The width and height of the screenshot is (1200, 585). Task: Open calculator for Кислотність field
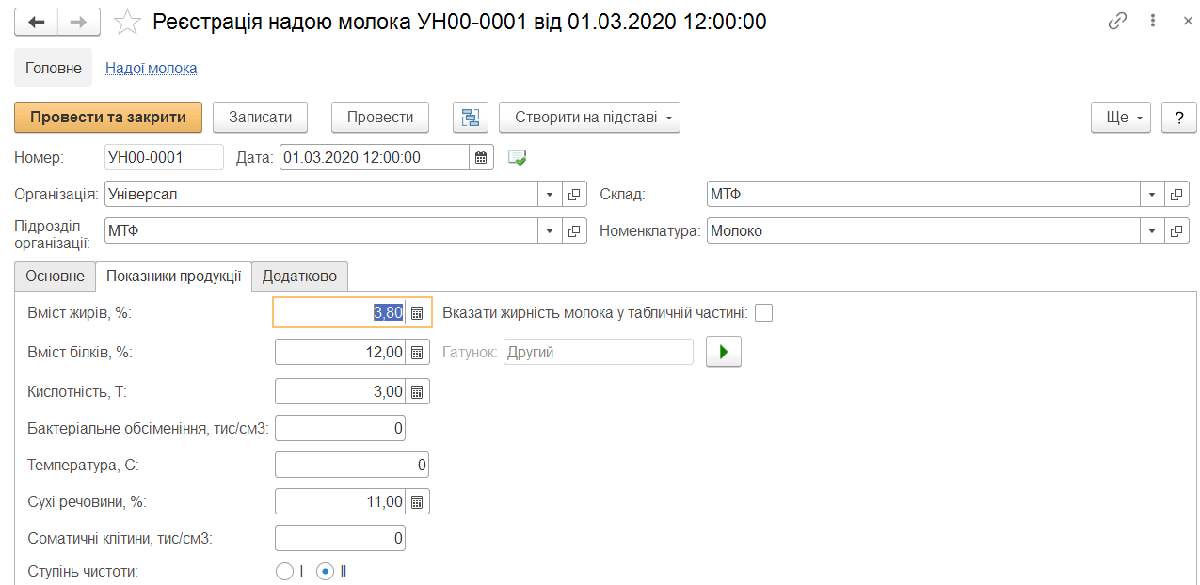tap(418, 391)
